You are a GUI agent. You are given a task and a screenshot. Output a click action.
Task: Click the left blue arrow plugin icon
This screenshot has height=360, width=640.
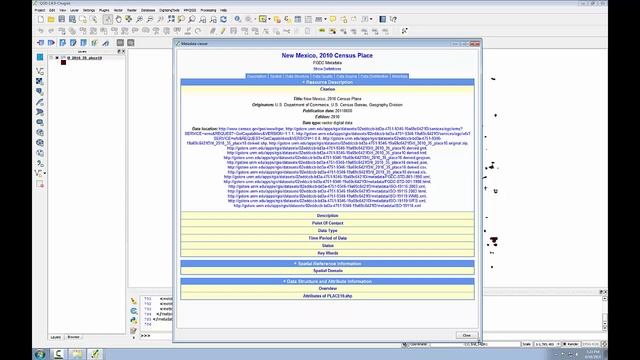pyautogui.click(x=40, y=42)
